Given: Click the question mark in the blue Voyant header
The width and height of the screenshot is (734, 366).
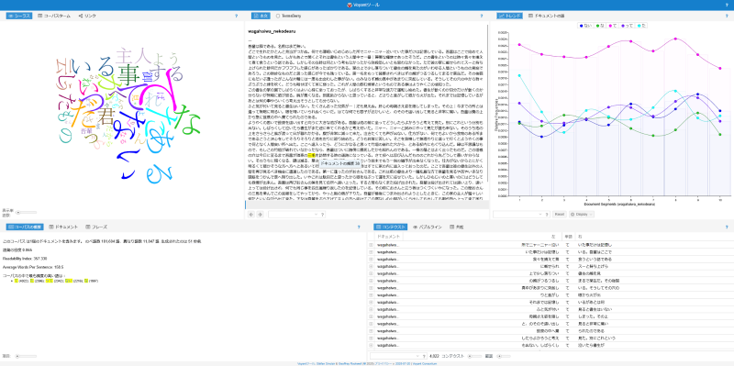Looking at the screenshot, I should (727, 5).
